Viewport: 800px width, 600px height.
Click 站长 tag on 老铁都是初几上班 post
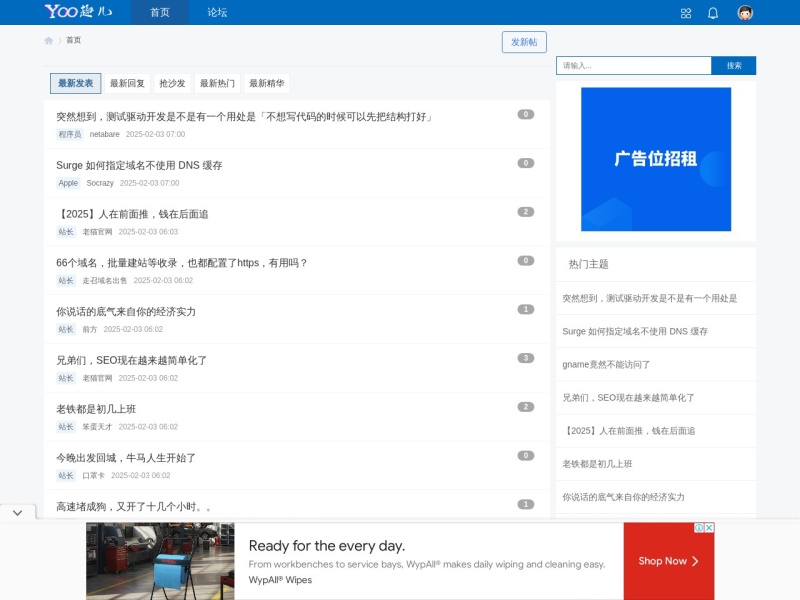click(x=66, y=427)
